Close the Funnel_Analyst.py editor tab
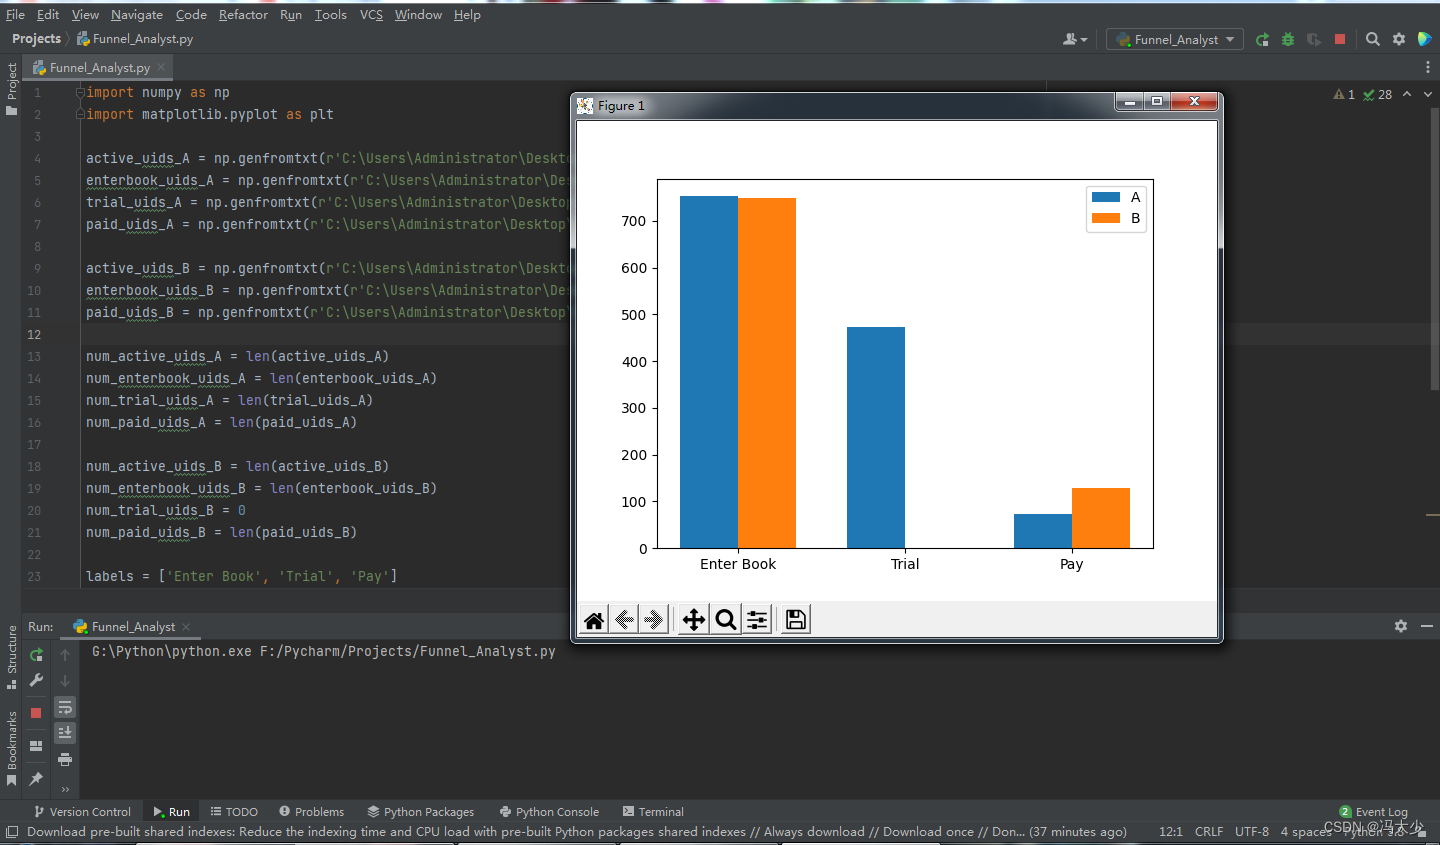The width and height of the screenshot is (1440, 845). click(x=161, y=67)
